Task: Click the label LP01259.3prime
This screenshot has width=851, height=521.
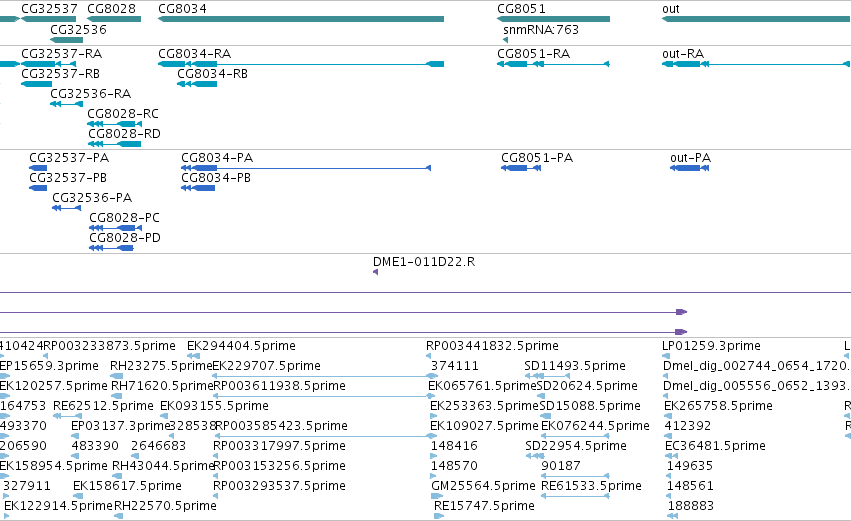Action: 712,346
